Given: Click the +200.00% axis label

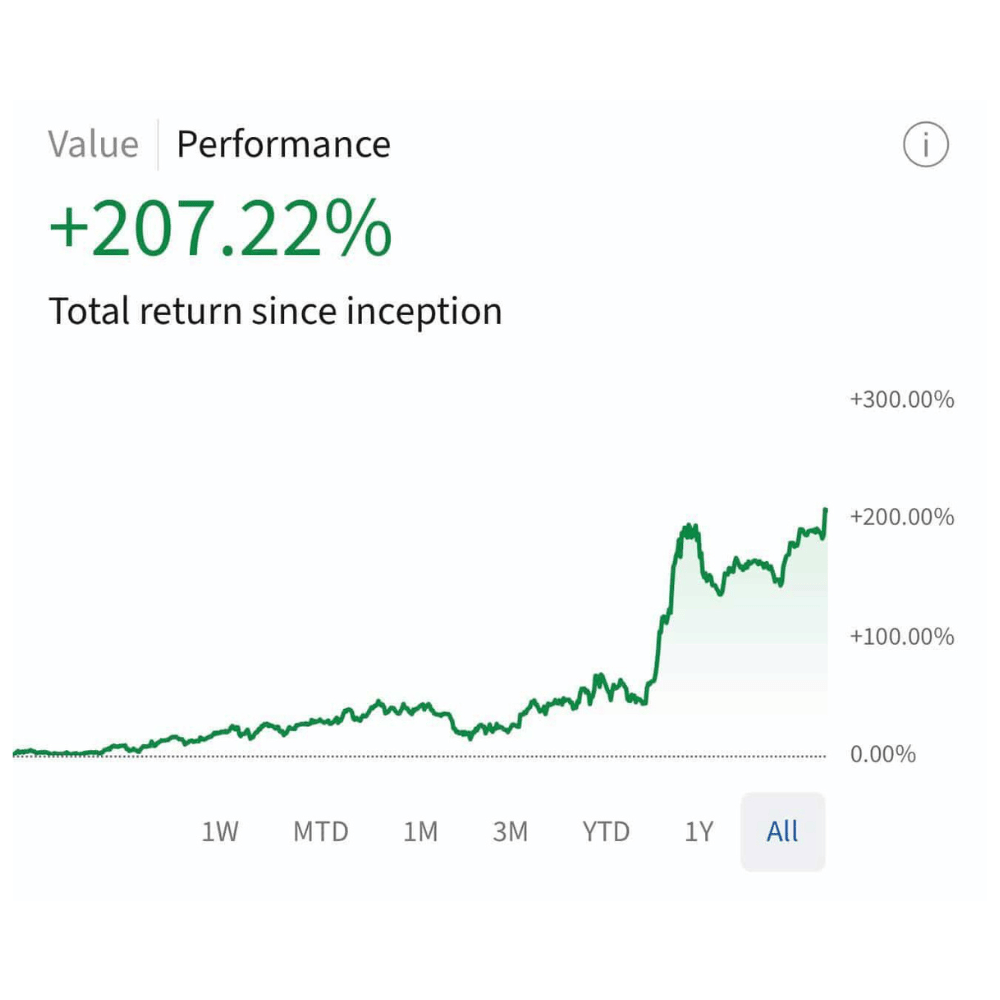Looking at the screenshot, I should pyautogui.click(x=901, y=518).
